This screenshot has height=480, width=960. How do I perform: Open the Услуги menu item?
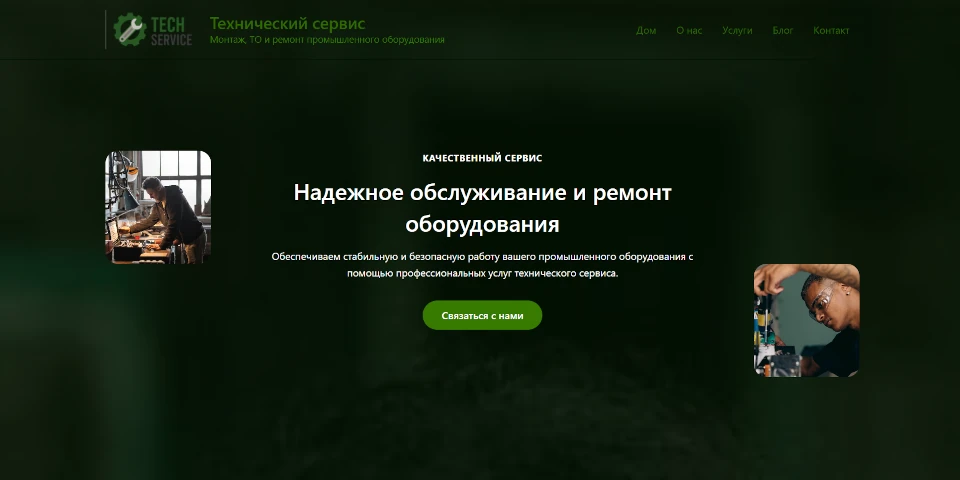coord(737,30)
